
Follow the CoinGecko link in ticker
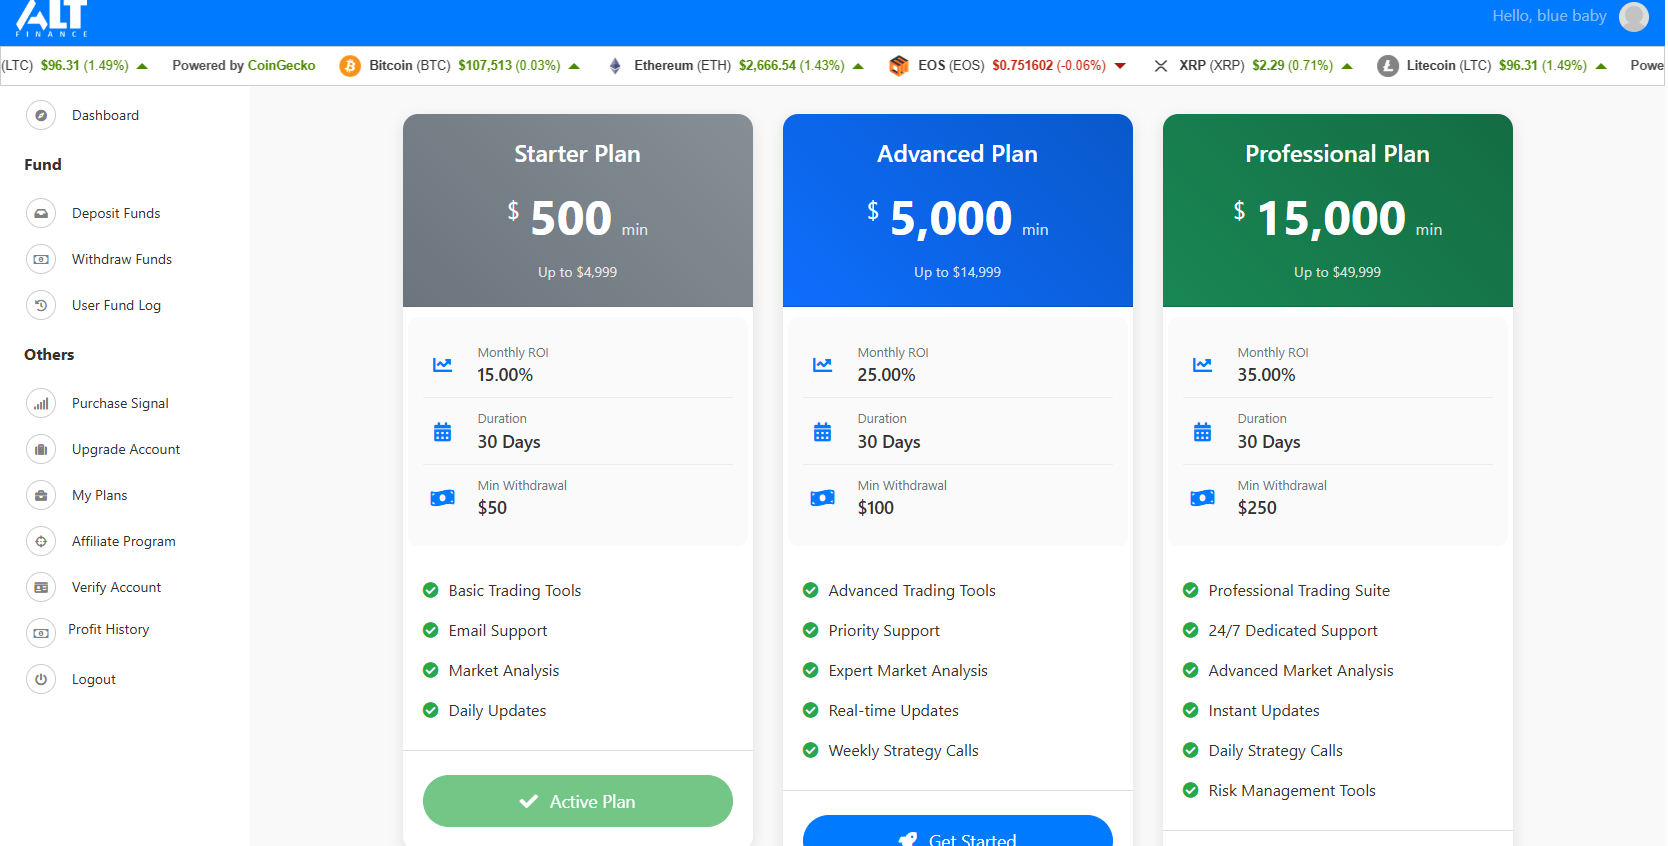click(x=282, y=66)
